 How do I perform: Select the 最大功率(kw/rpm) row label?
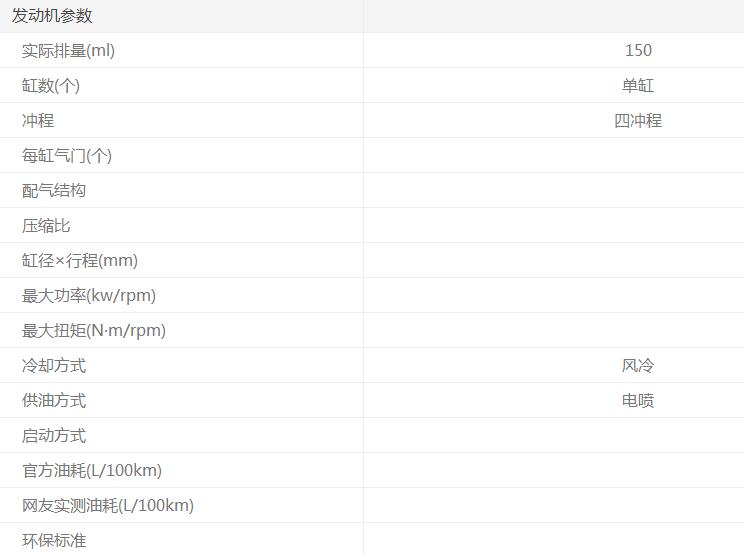click(x=89, y=296)
